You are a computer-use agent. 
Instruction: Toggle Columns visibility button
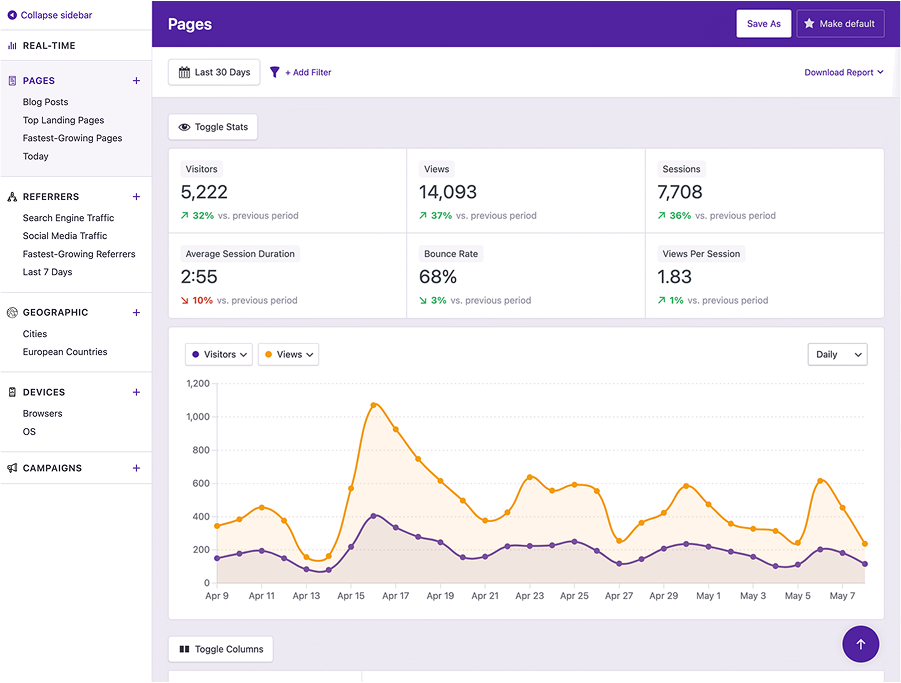tap(221, 649)
